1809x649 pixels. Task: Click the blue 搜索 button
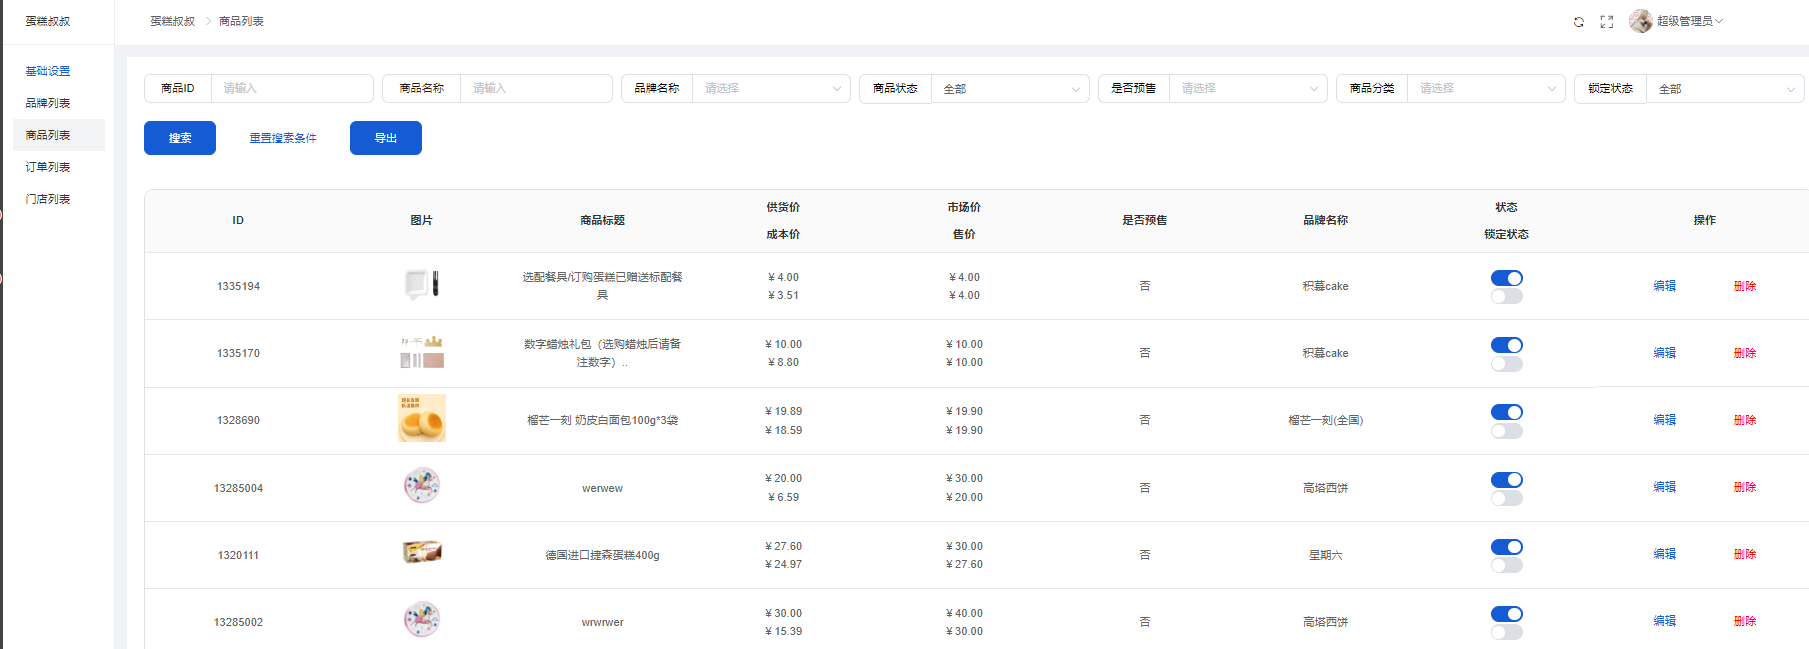pos(180,138)
